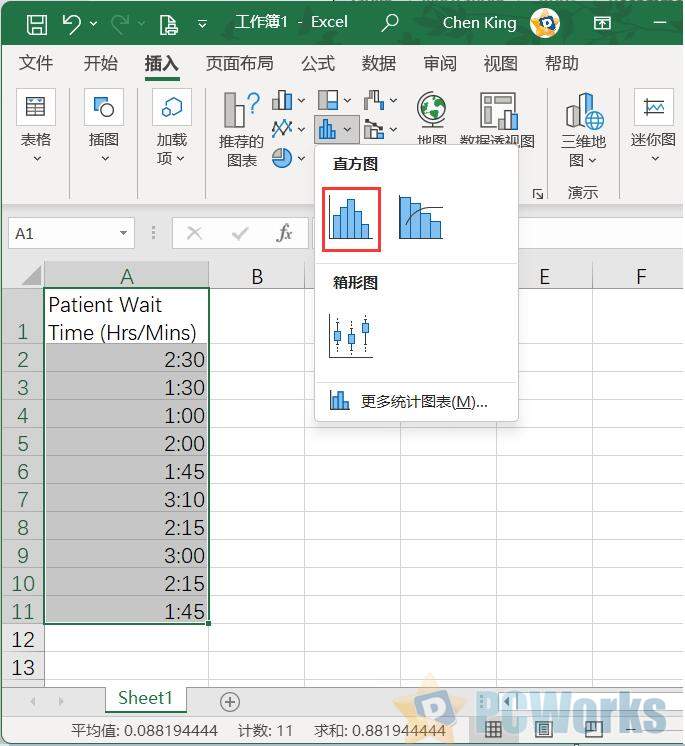Switch to the 数据 tab

pos(379,63)
